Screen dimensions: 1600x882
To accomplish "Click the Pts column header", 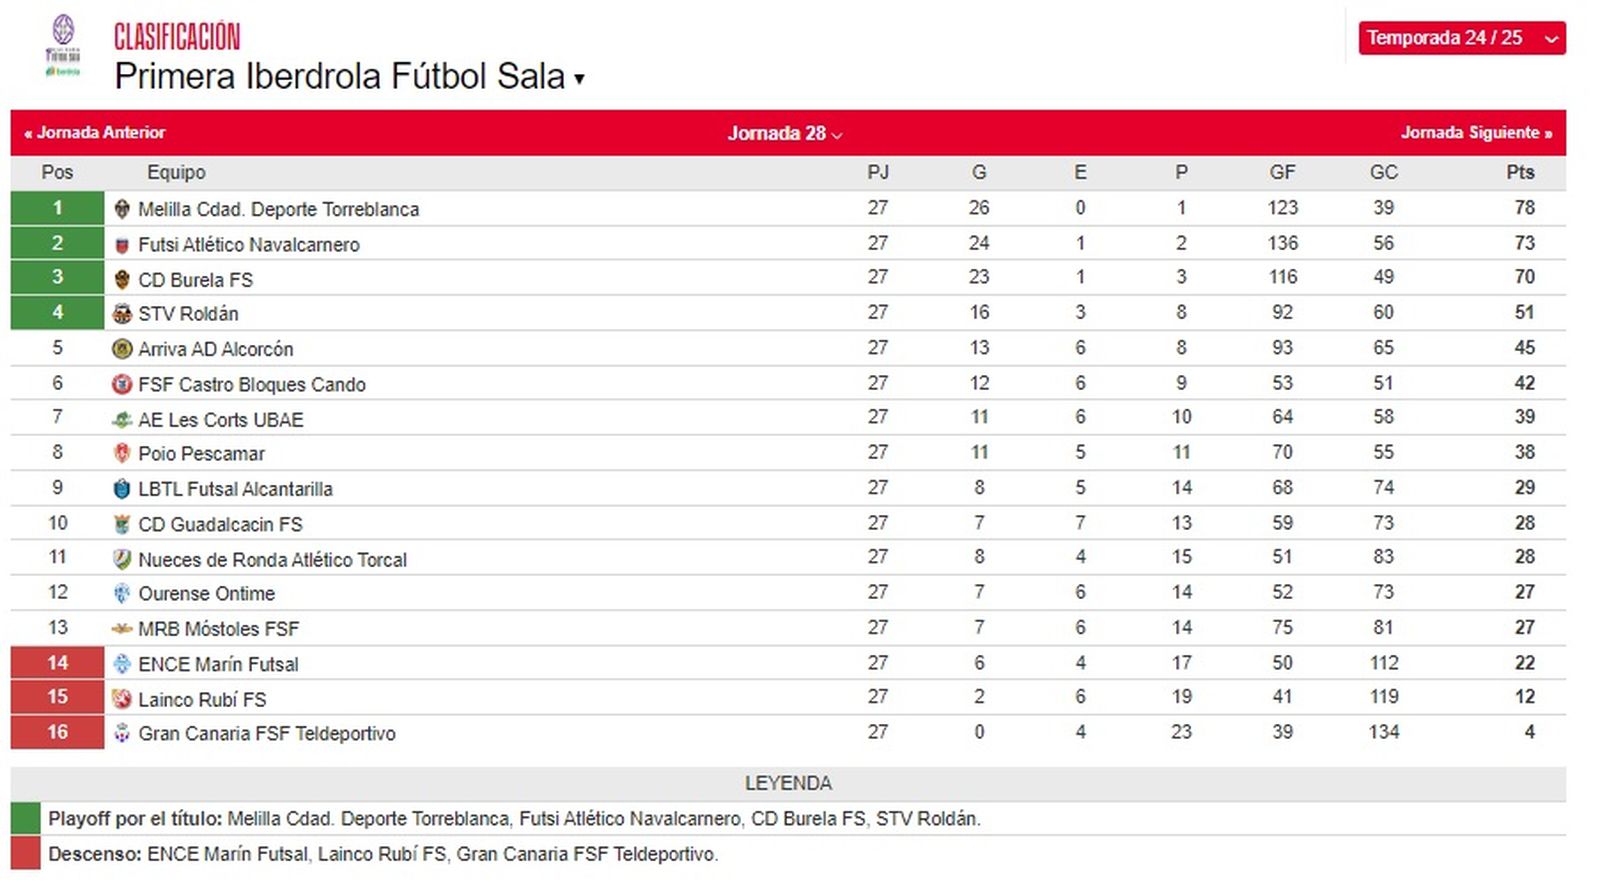I will click(x=1521, y=172).
